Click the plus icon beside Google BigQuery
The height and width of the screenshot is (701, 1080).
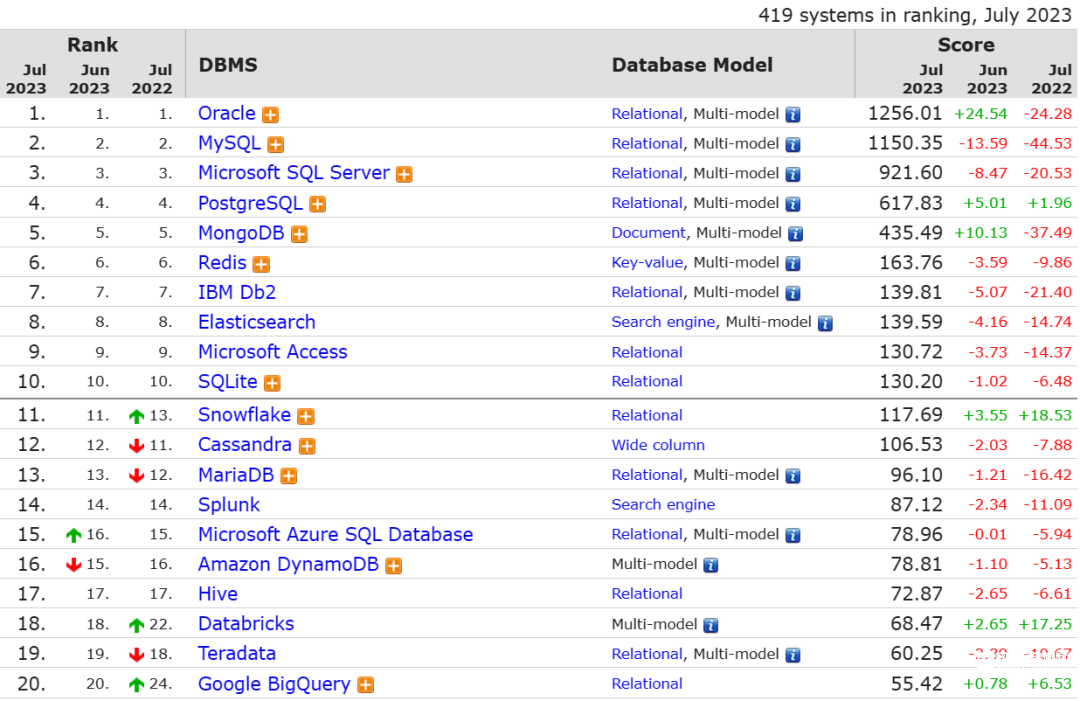[366, 686]
